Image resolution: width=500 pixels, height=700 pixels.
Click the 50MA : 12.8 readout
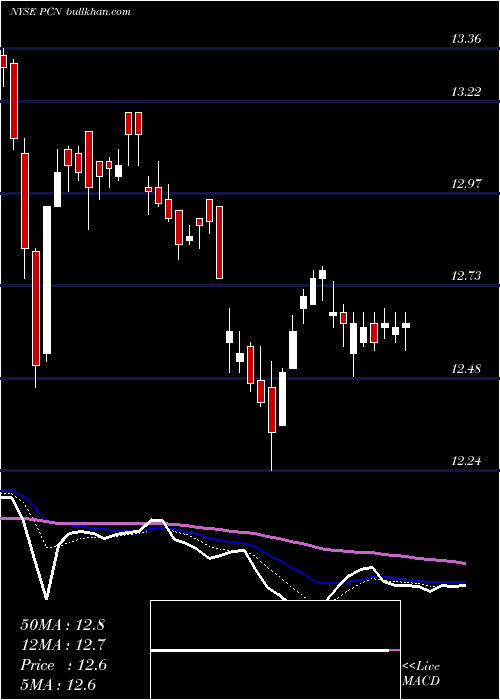pos(62,625)
